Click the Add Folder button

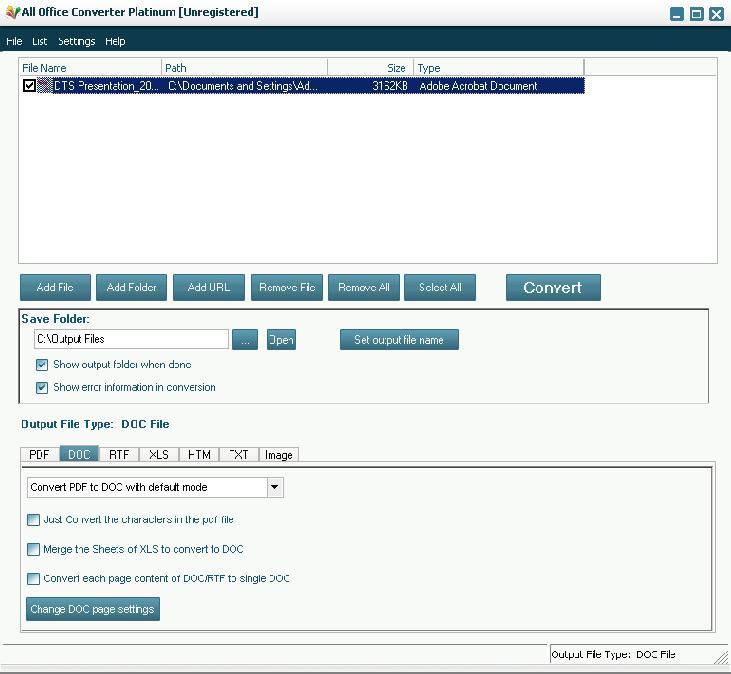click(131, 288)
